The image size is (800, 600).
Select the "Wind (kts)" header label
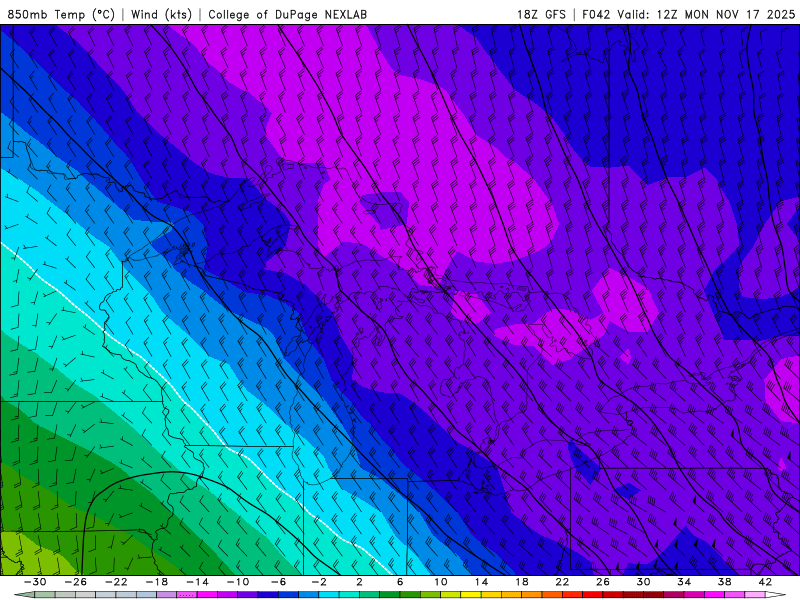[x=161, y=14]
